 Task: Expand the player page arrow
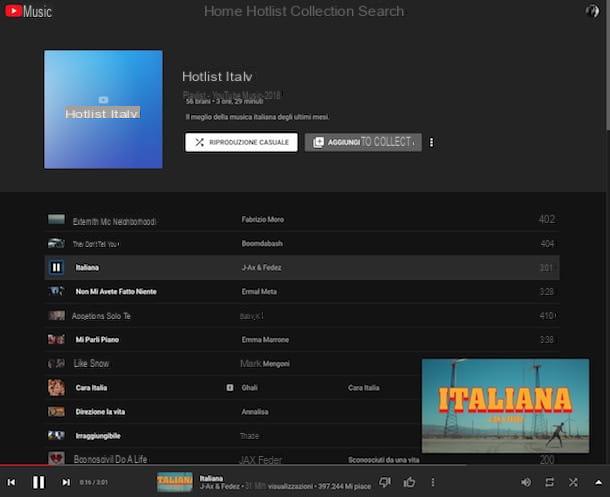coord(598,482)
